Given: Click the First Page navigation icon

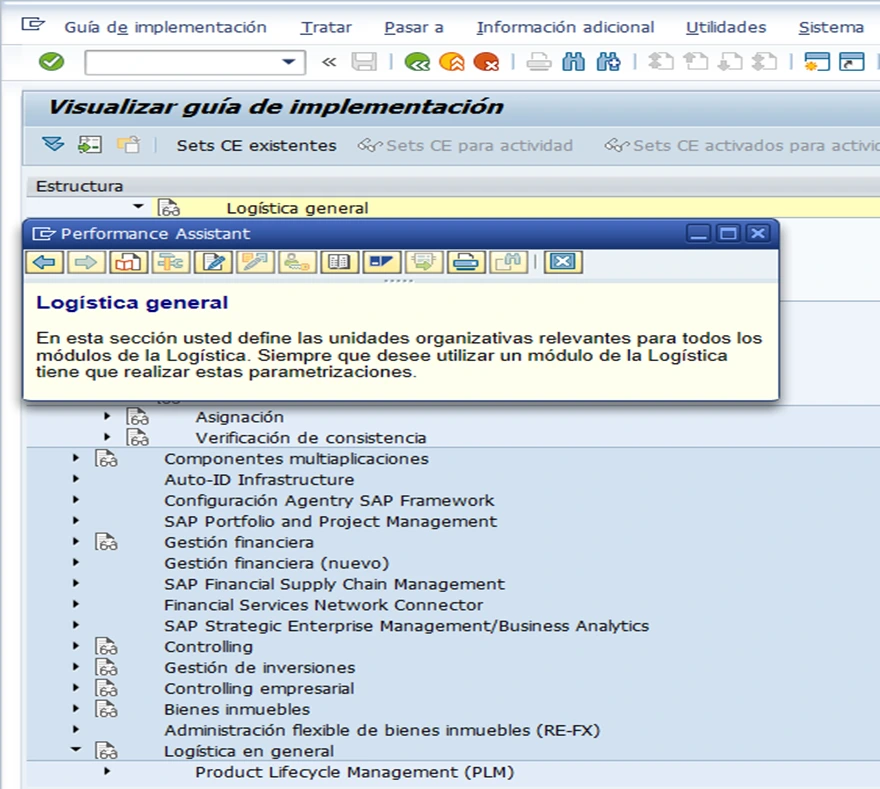Looking at the screenshot, I should [x=661, y=62].
